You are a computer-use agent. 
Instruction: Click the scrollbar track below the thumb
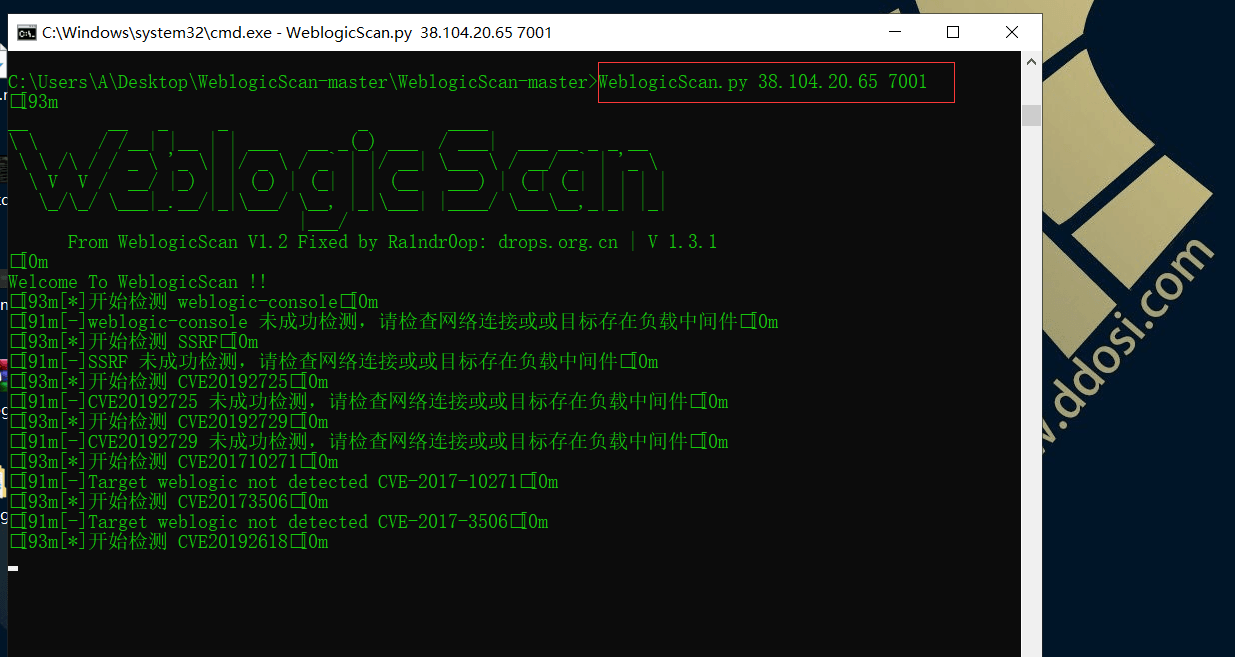point(1031,390)
